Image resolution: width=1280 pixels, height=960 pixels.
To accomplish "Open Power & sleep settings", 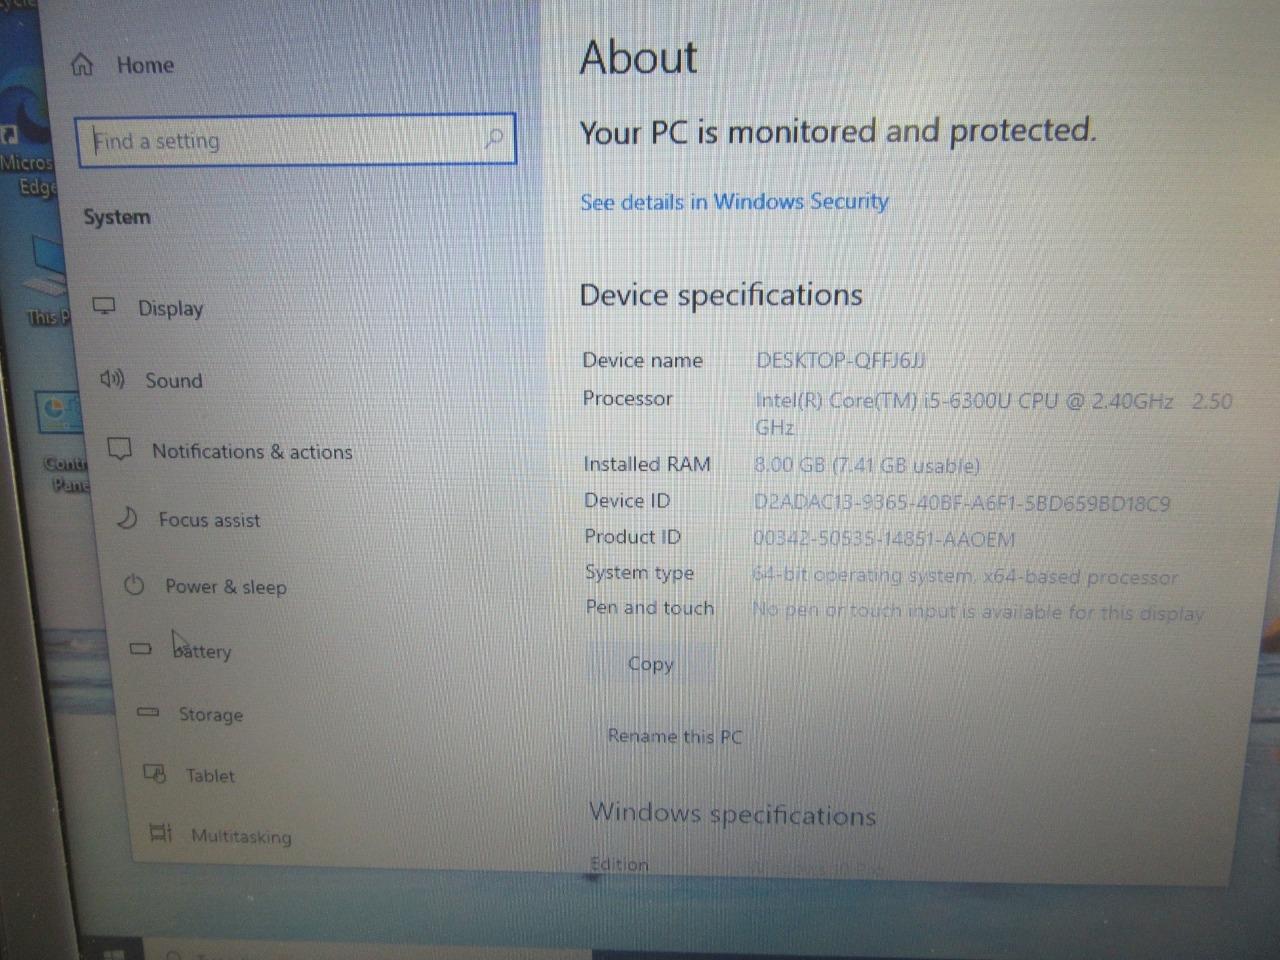I will click(226, 587).
